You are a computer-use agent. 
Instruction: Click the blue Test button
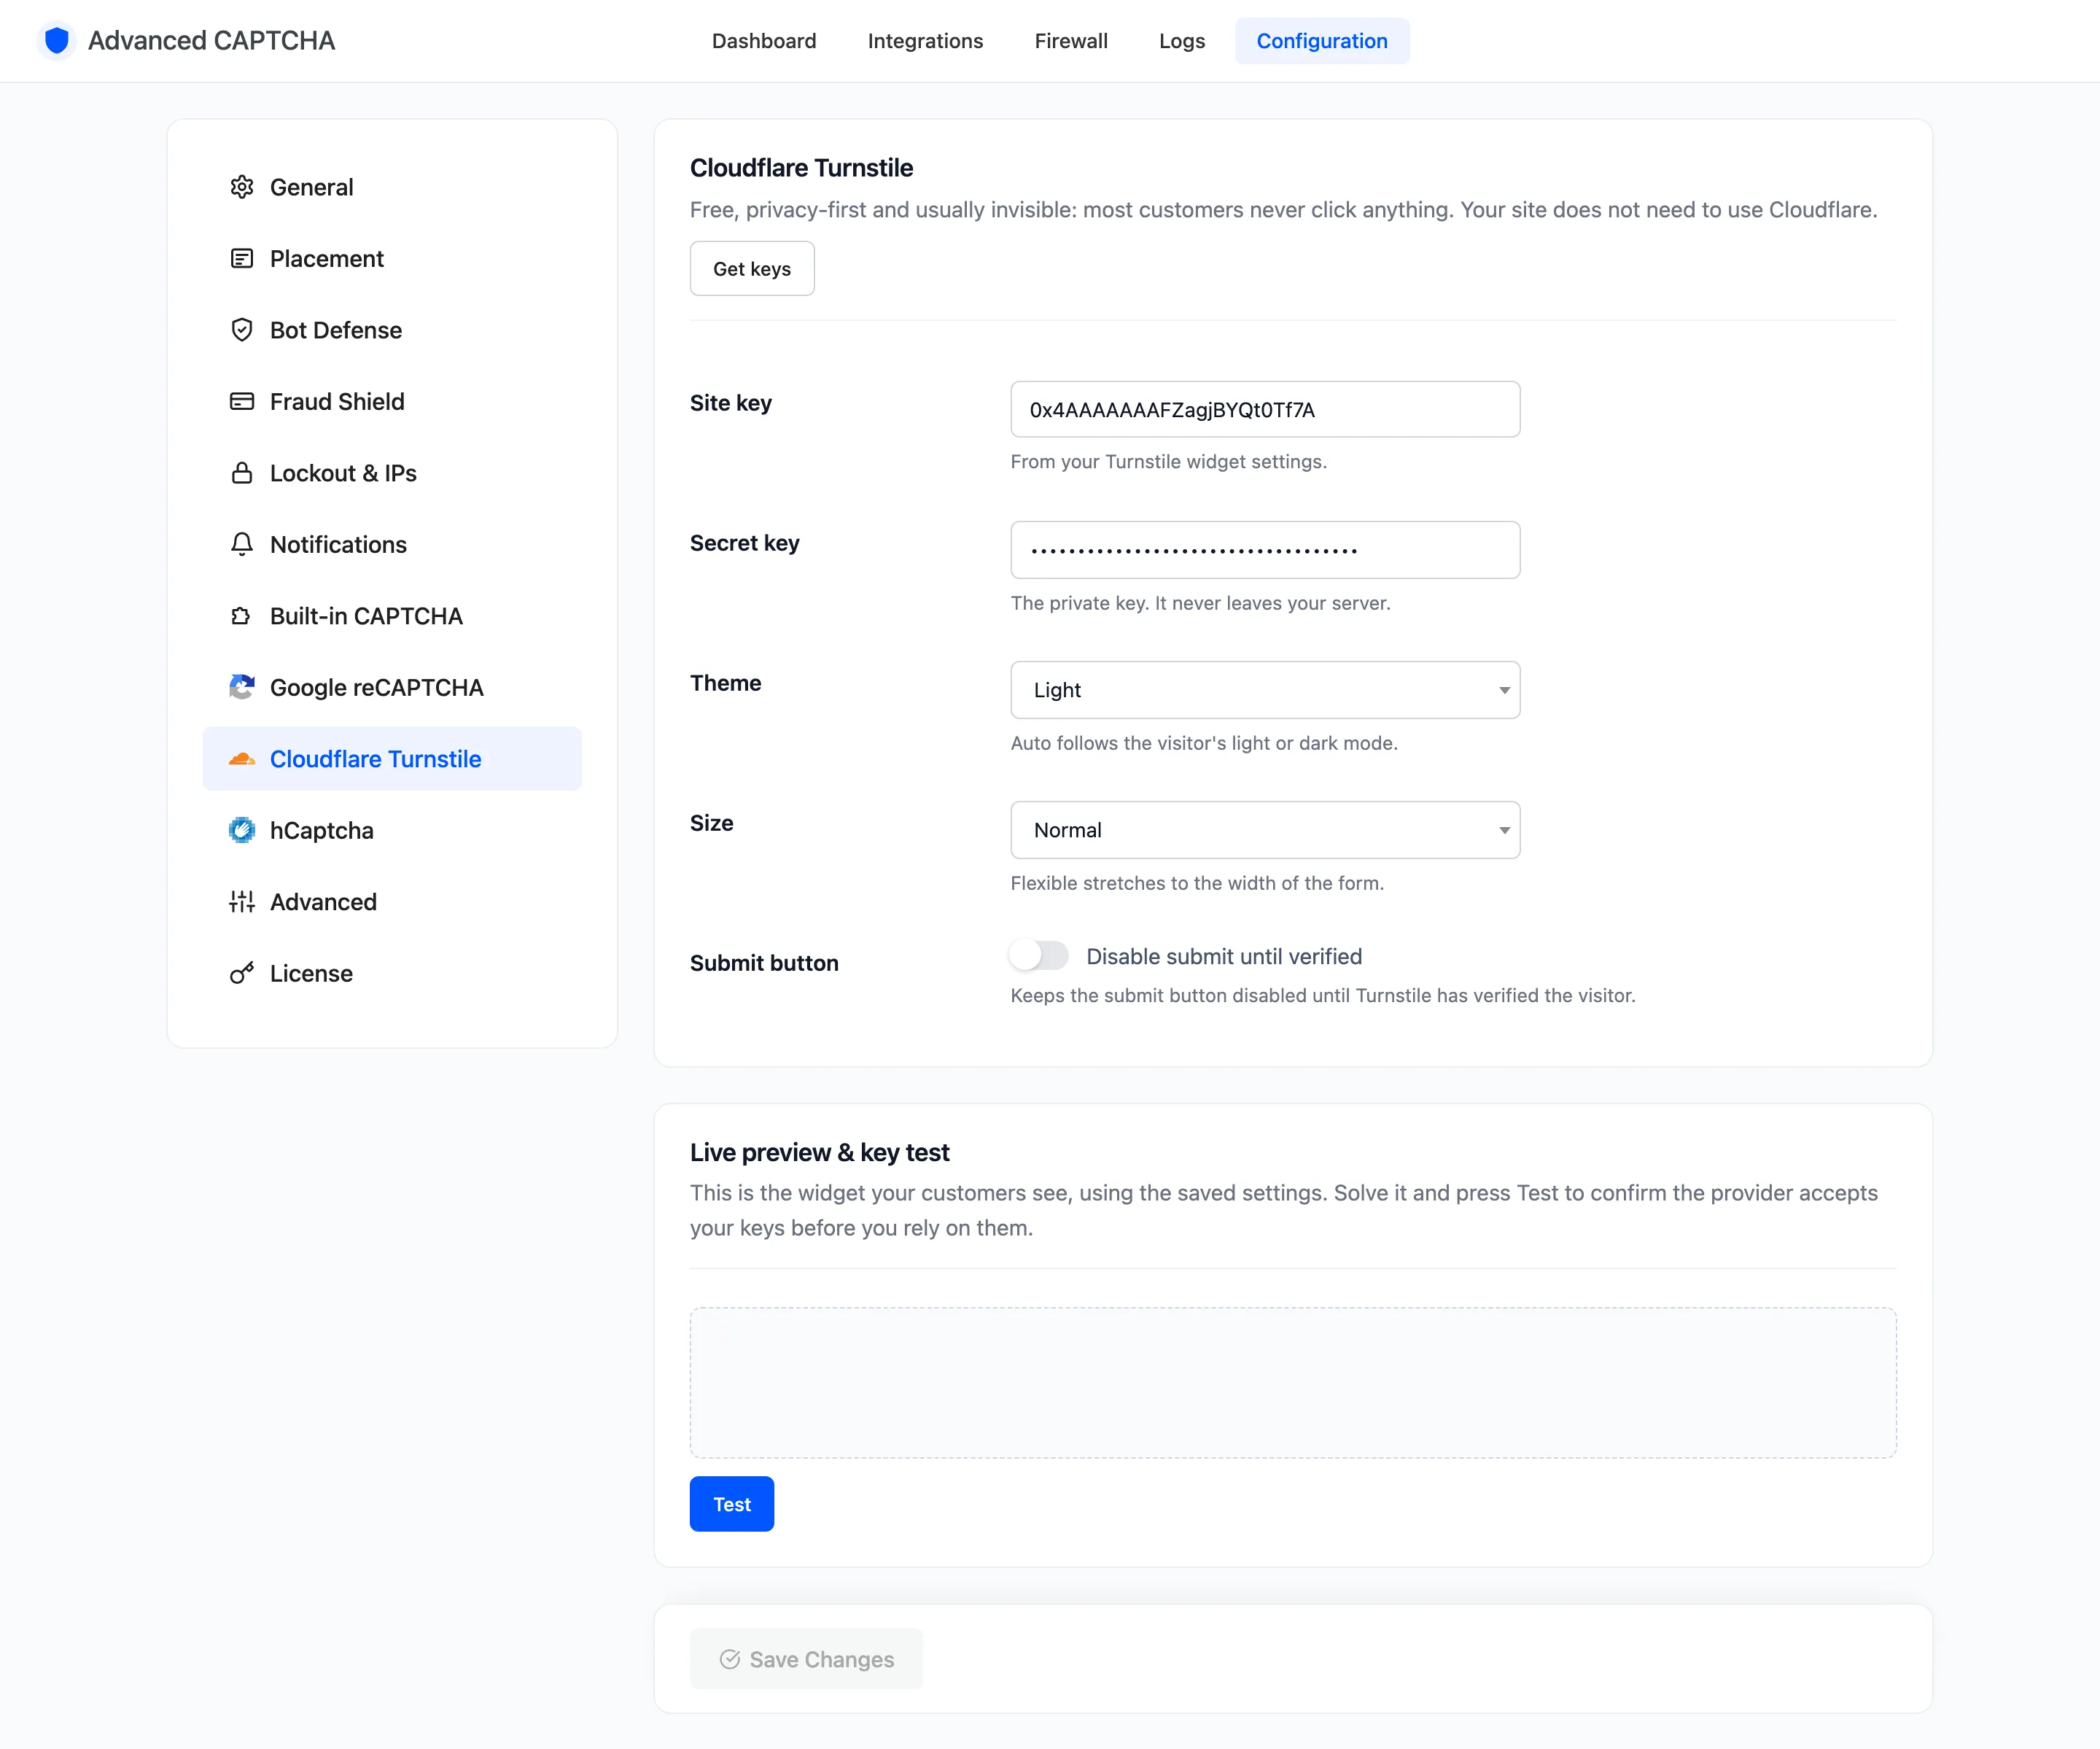pyautogui.click(x=732, y=1504)
